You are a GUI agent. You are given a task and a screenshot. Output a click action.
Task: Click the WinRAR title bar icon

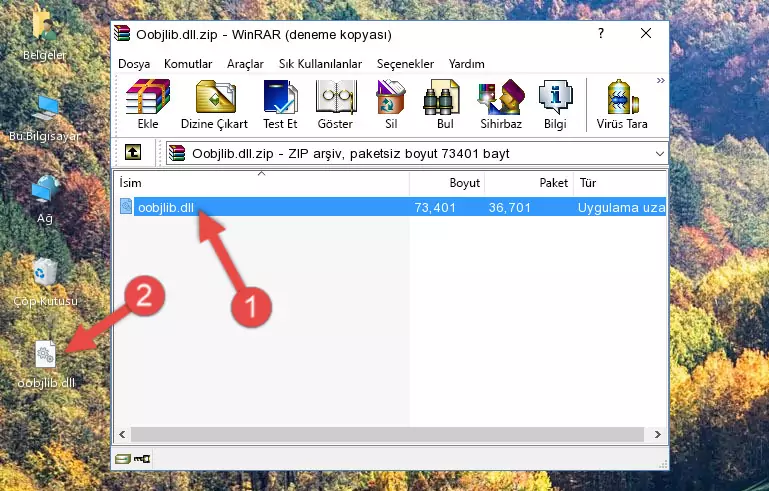122,34
